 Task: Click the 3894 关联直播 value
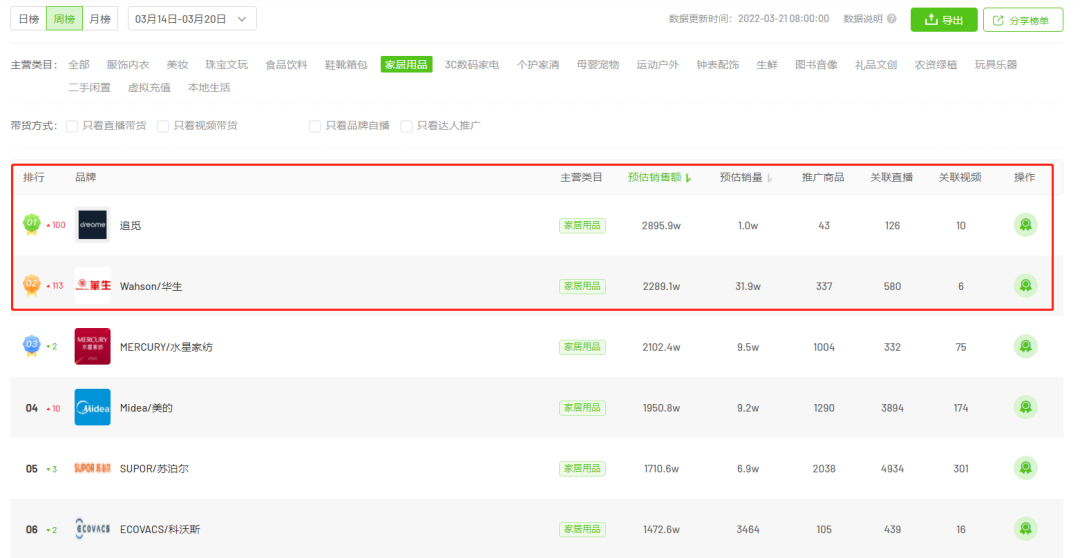(892, 408)
